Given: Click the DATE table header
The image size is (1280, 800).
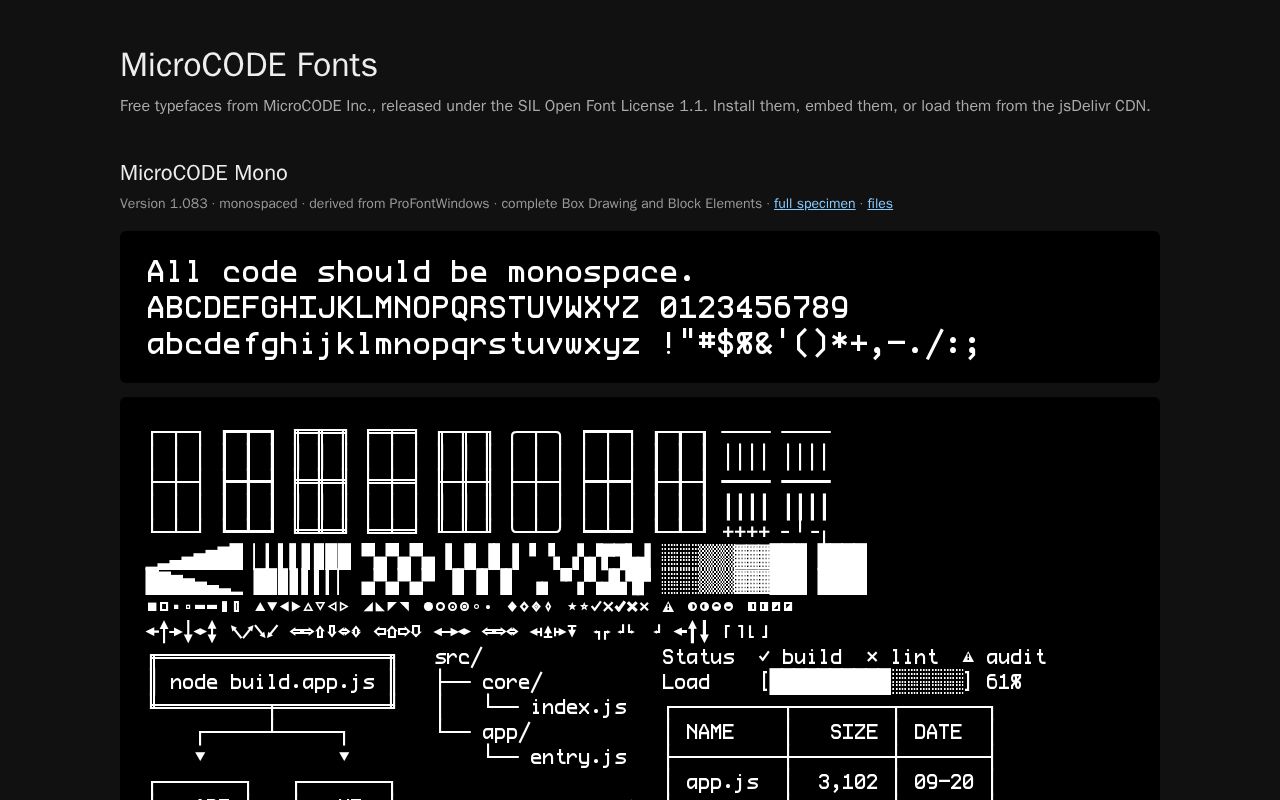Looking at the screenshot, I should click(x=938, y=732).
